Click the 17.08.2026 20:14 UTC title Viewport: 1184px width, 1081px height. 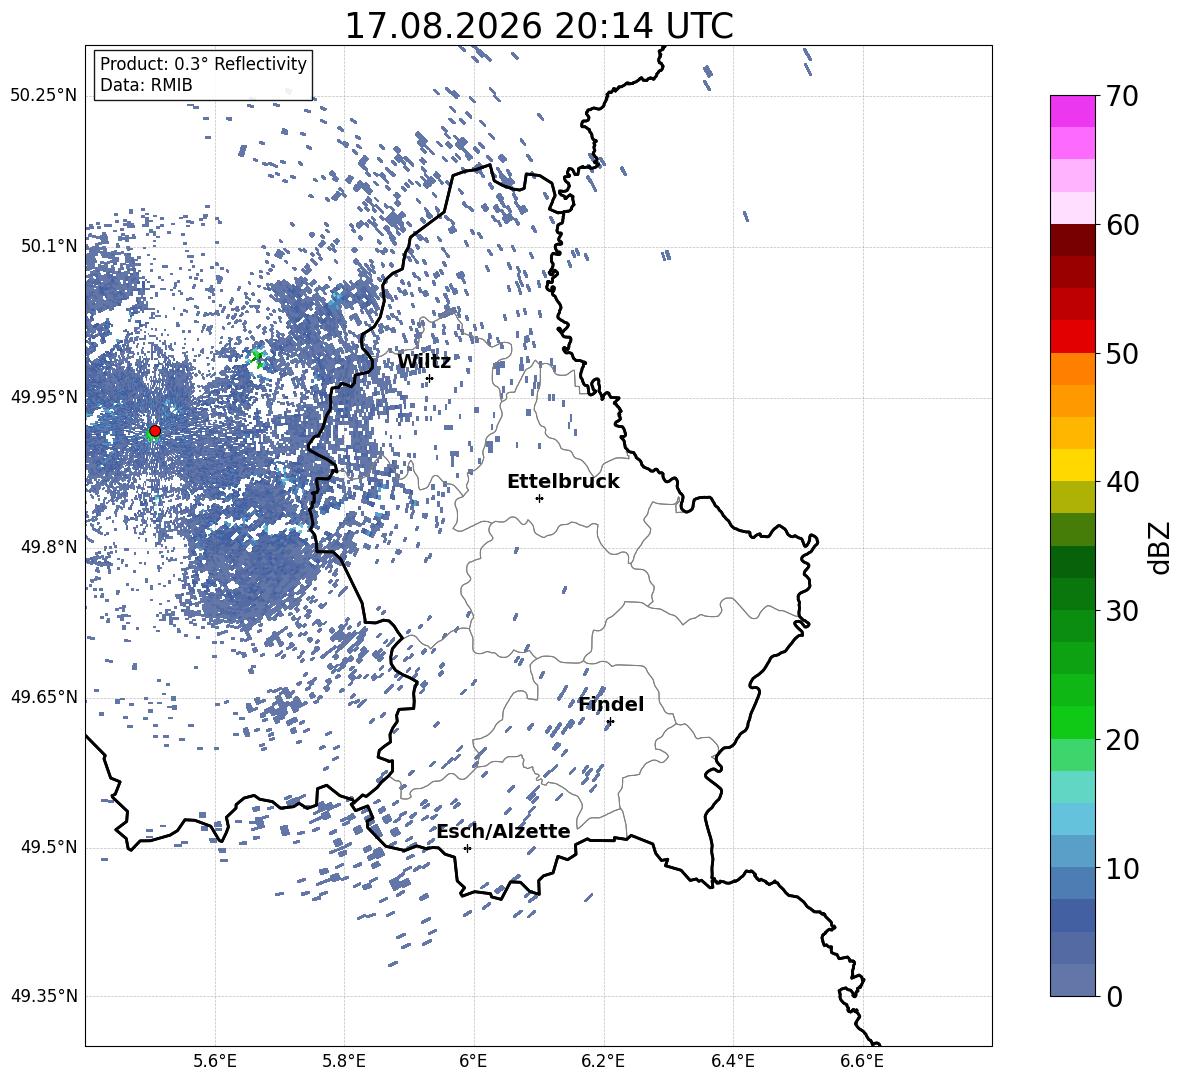click(538, 26)
